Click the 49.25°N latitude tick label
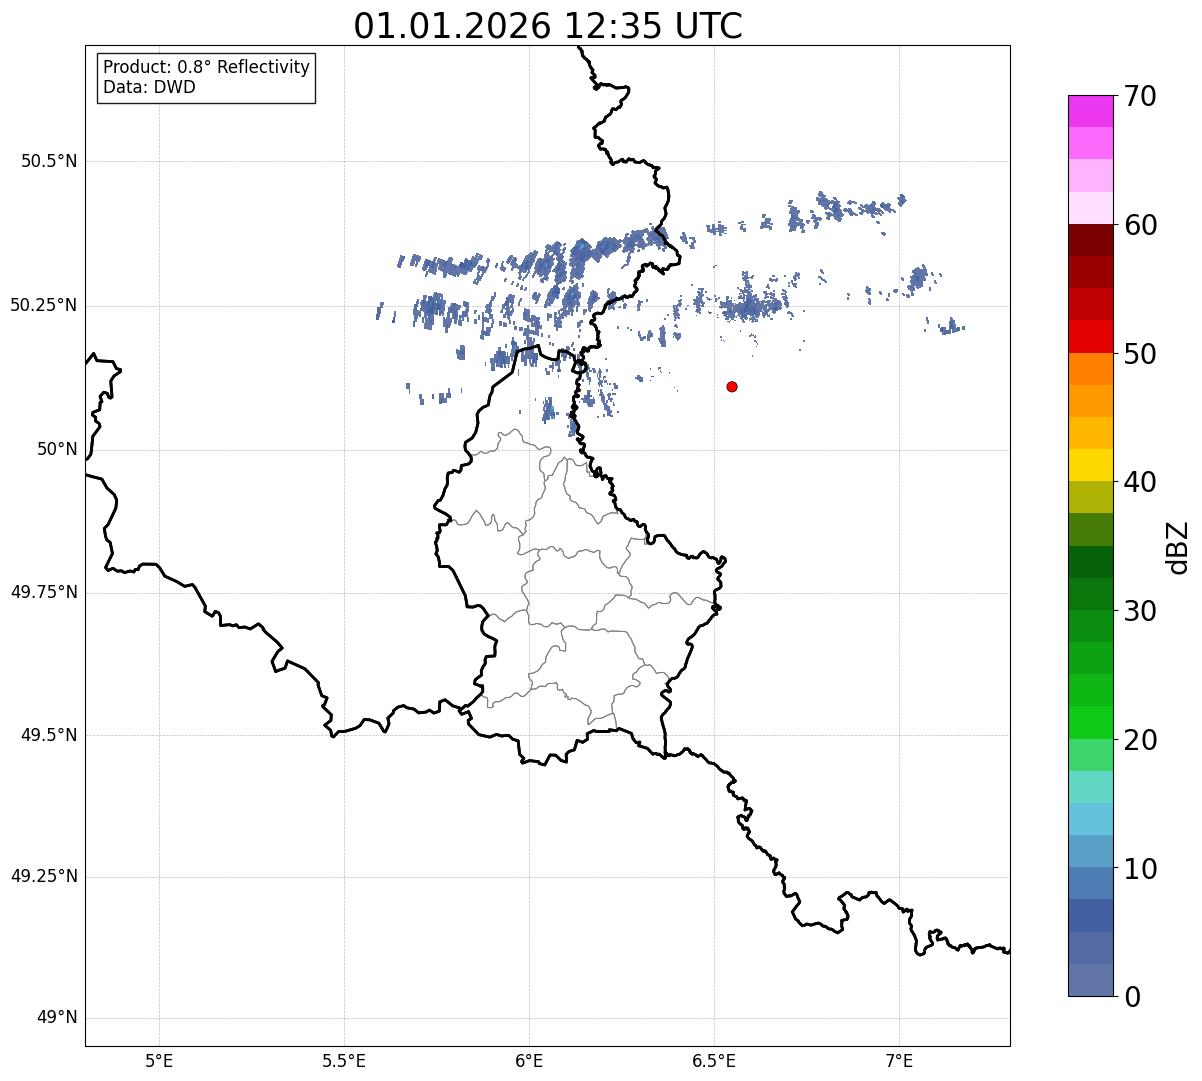The width and height of the screenshot is (1202, 1081). 44,877
